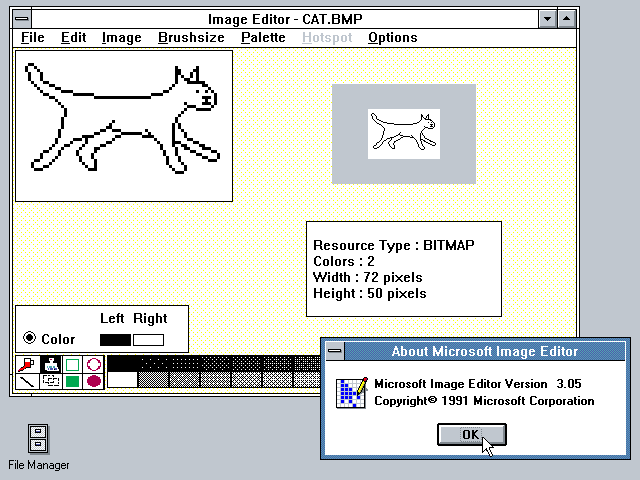This screenshot has width=640, height=480.
Task: Pick solid white from the palette strip
Action: pos(123,380)
